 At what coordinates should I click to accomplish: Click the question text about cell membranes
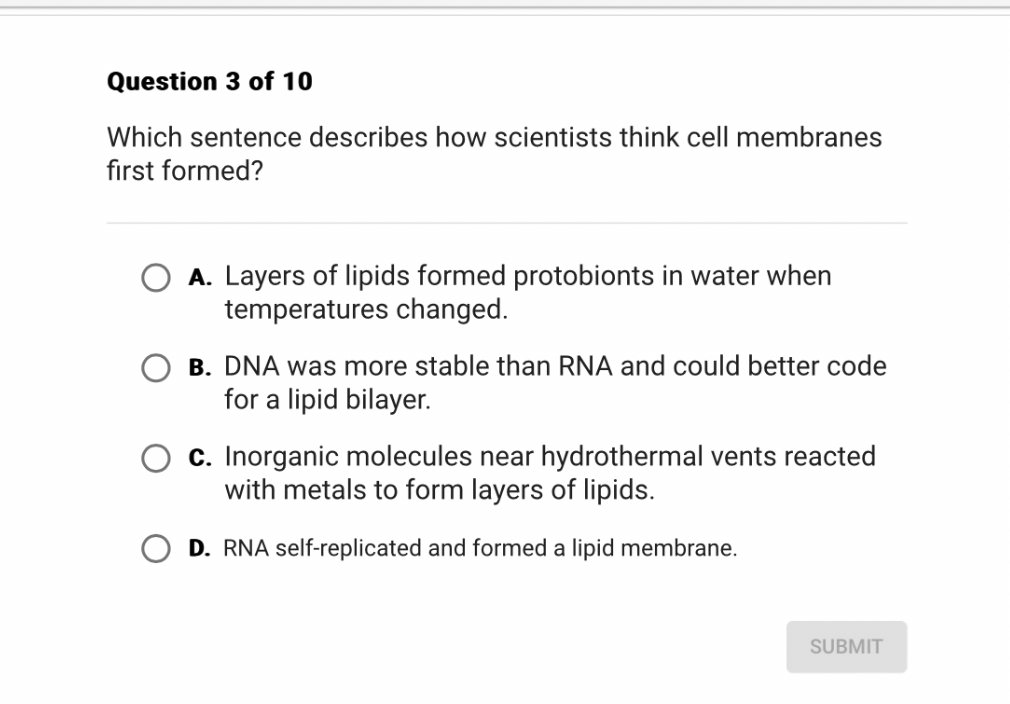[494, 154]
